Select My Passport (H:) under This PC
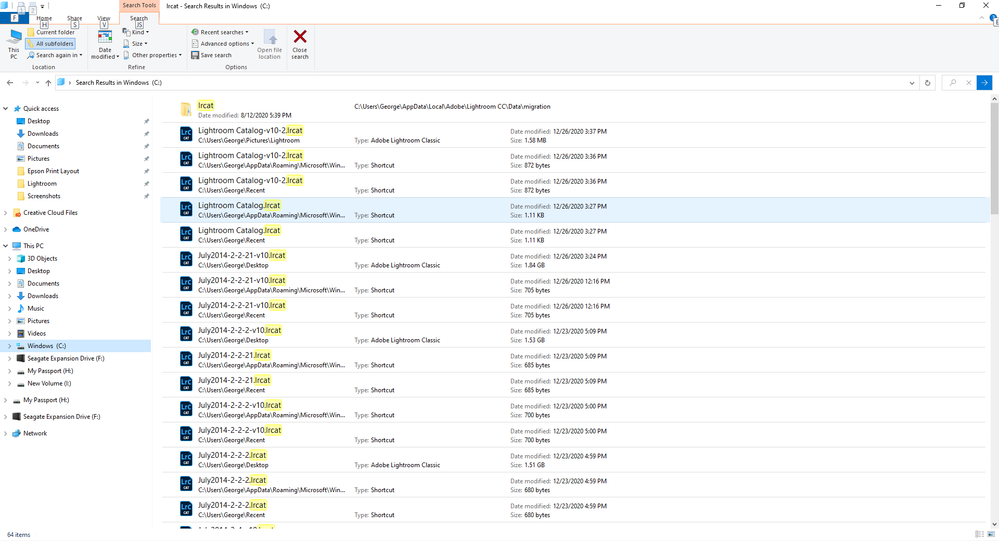This screenshot has height=541, width=999. click(x=50, y=371)
